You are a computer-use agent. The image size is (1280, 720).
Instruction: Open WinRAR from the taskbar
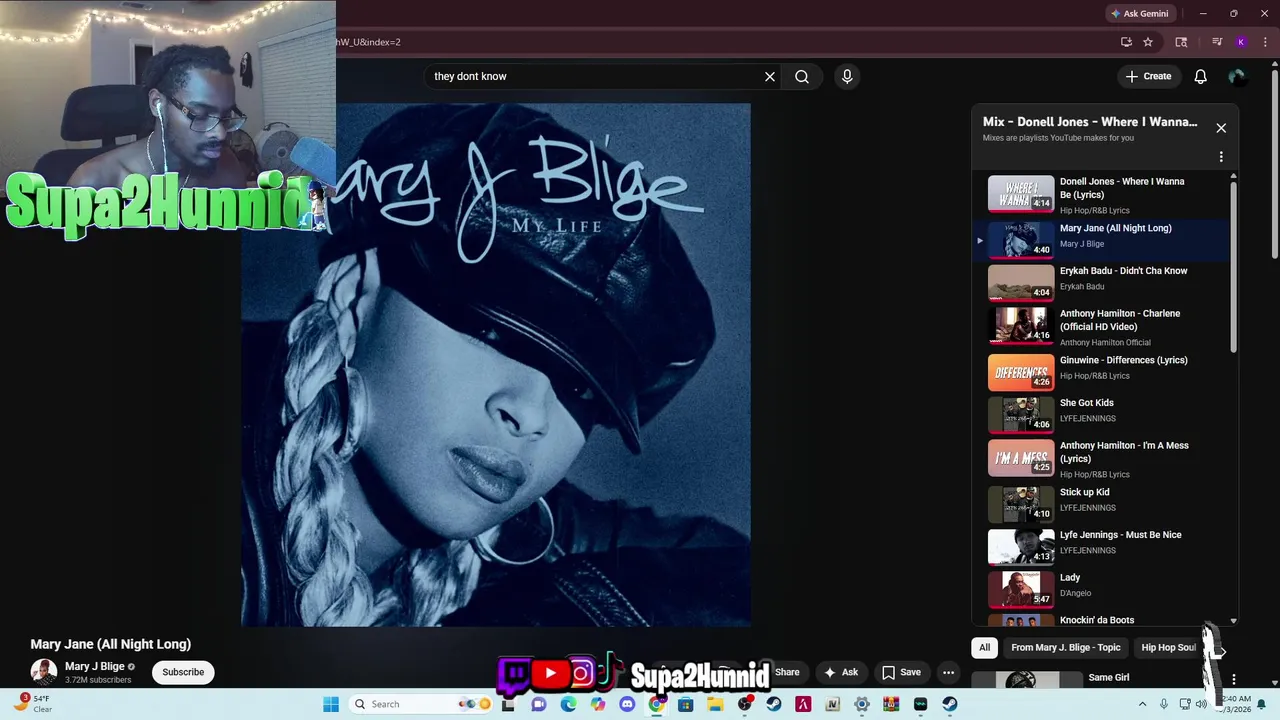click(890, 704)
